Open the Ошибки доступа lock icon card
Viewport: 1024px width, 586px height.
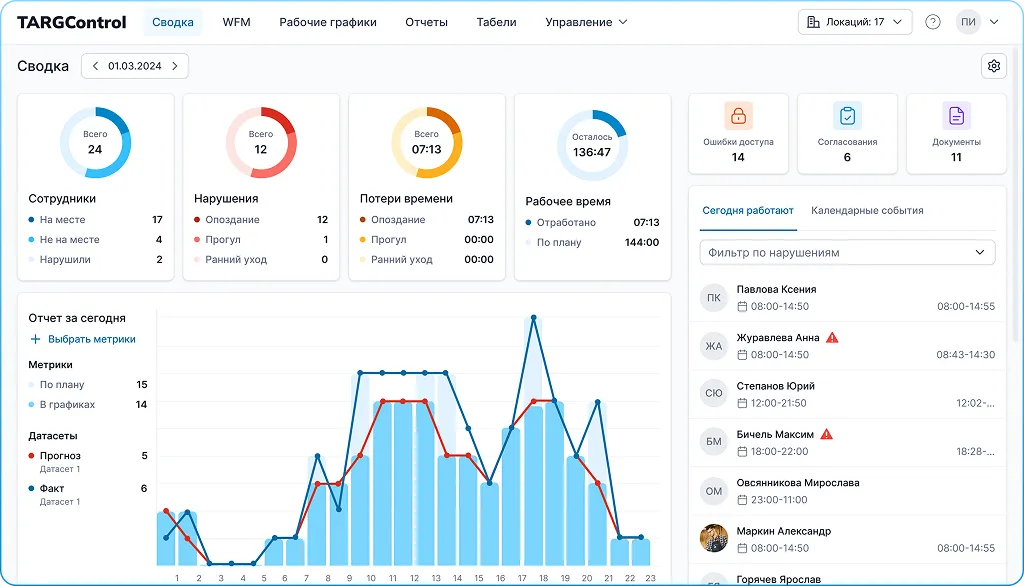click(738, 116)
